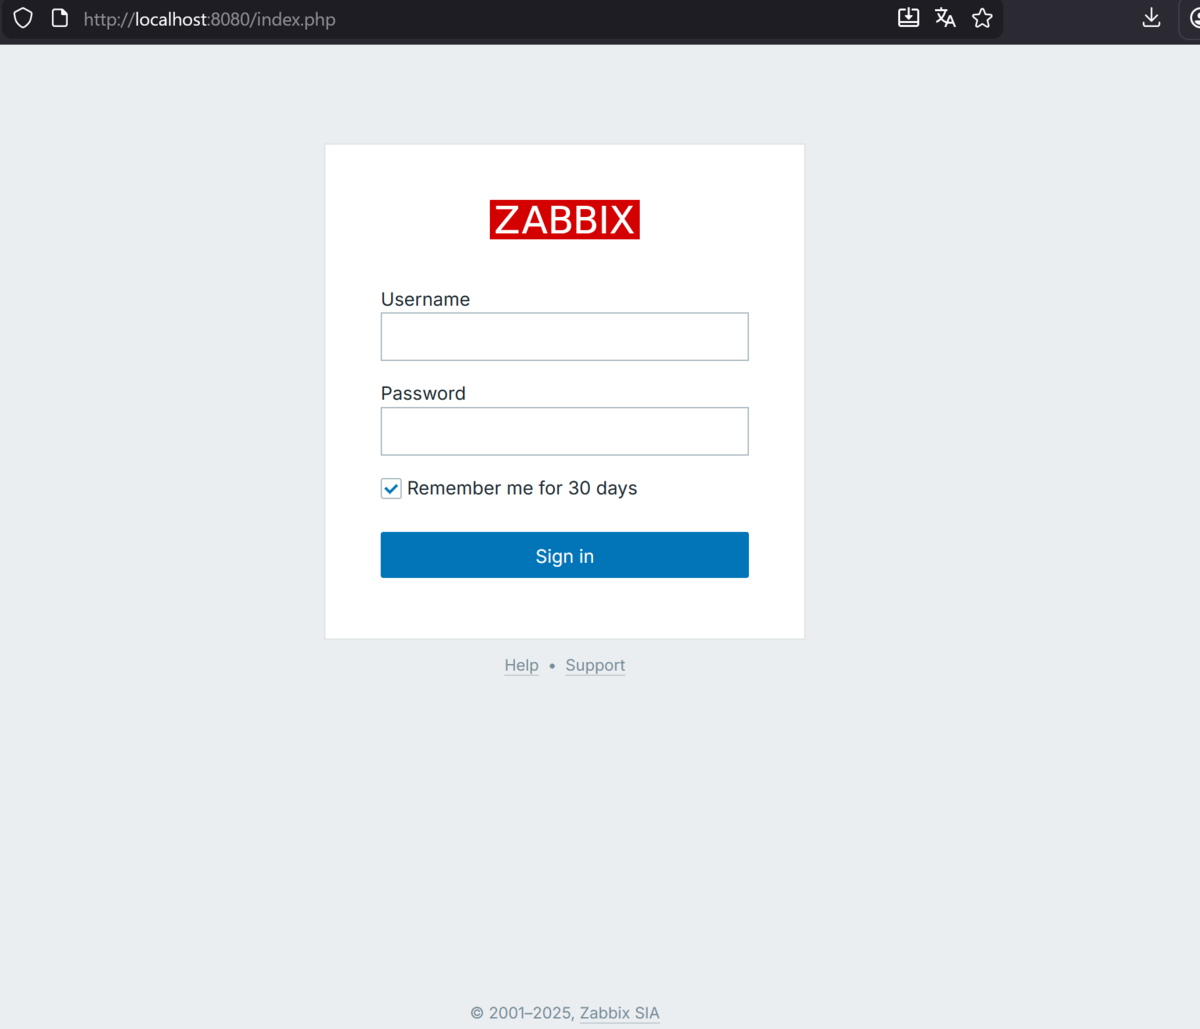Open the downloads arrow icon

(x=1151, y=17)
